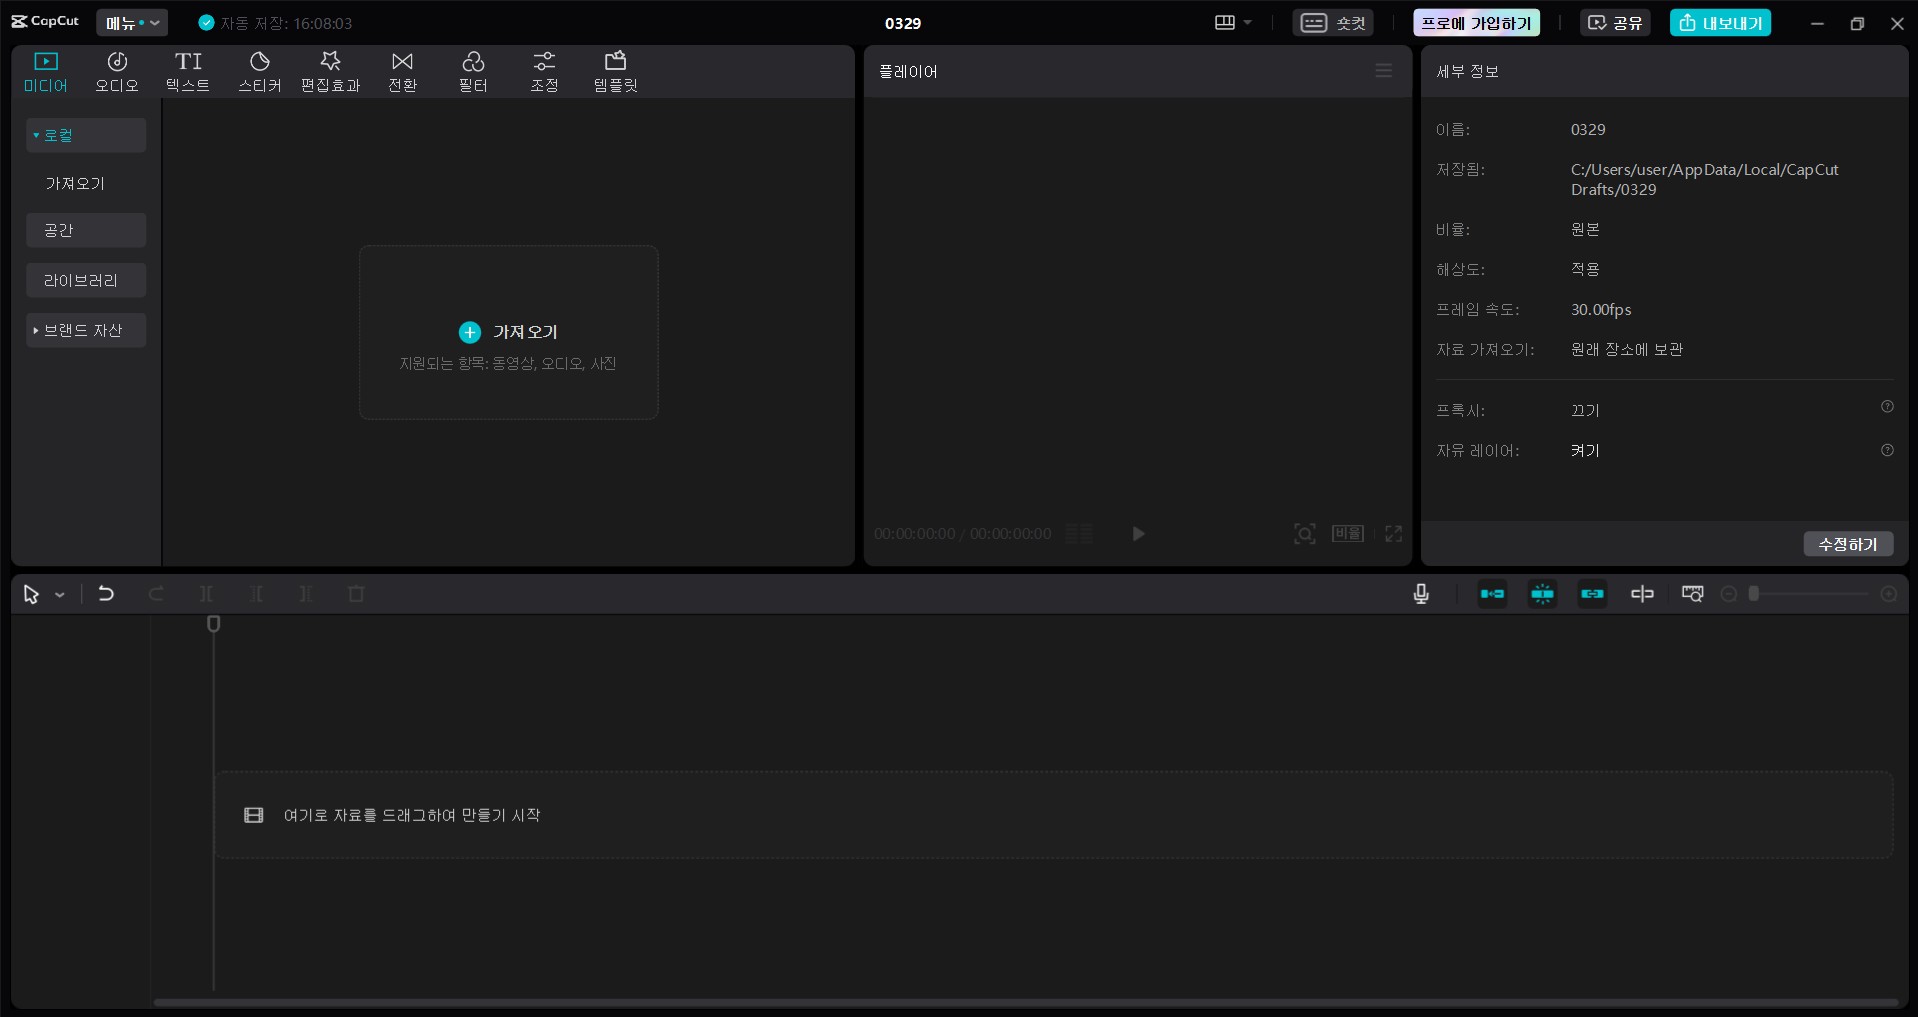
Task: Click the timeline zoom out icon
Action: pos(1728,594)
